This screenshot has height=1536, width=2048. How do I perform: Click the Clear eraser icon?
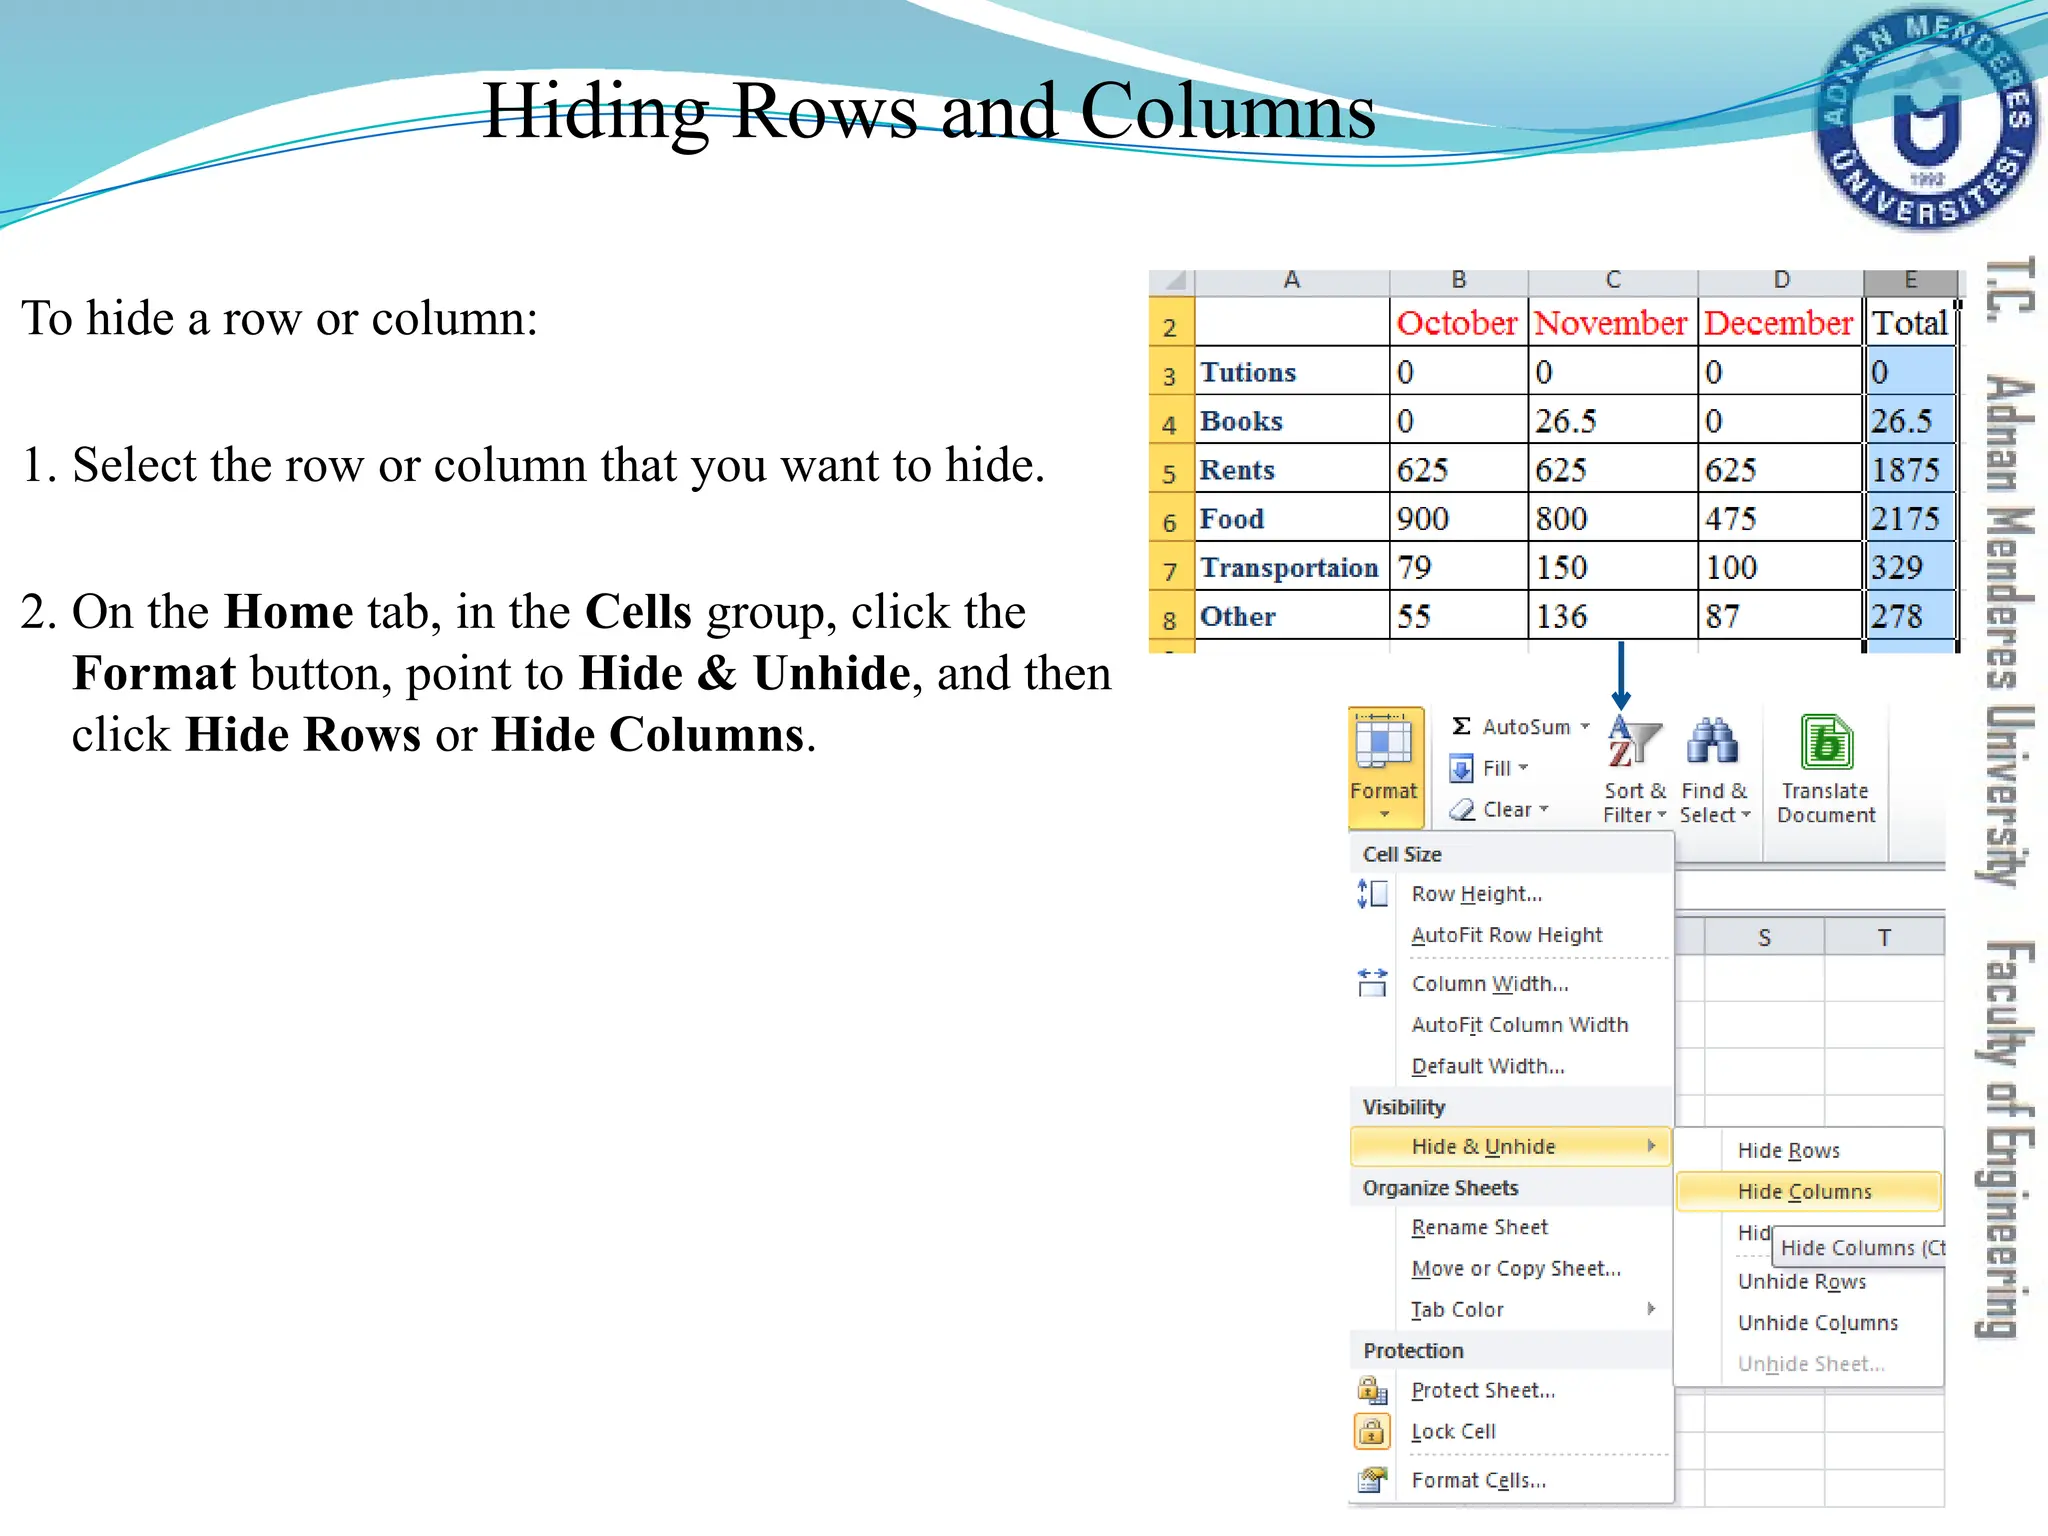[1462, 809]
